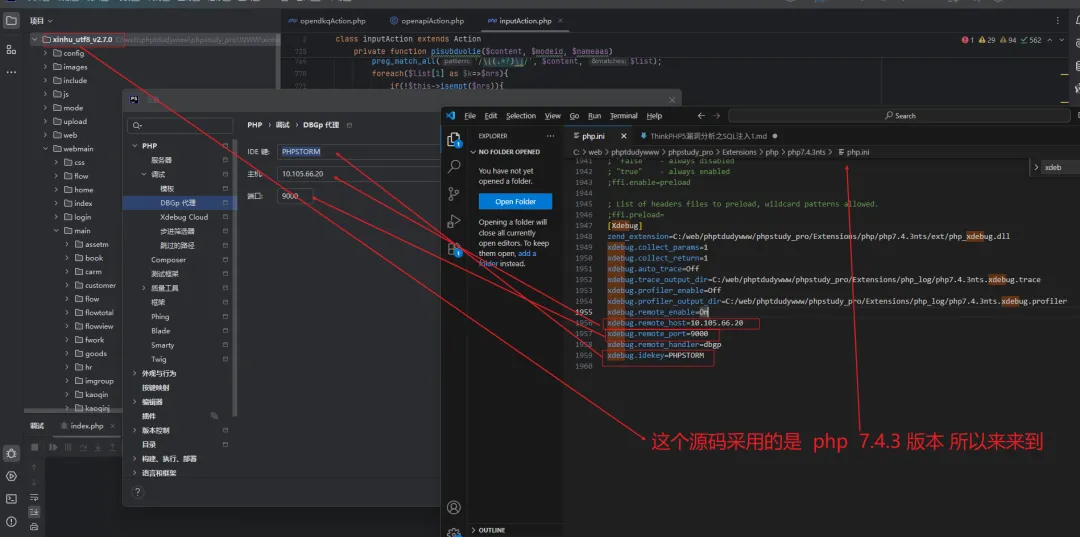Open VS Code Source Control icon
This screenshot has width=1080, height=537.
tap(454, 193)
